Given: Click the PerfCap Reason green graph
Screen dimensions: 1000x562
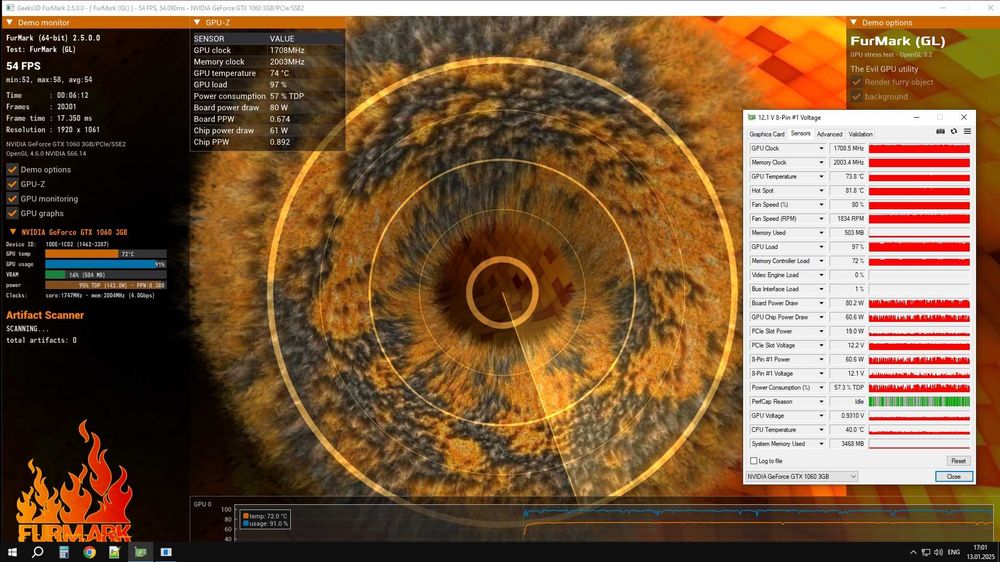Looking at the screenshot, I should pos(919,402).
